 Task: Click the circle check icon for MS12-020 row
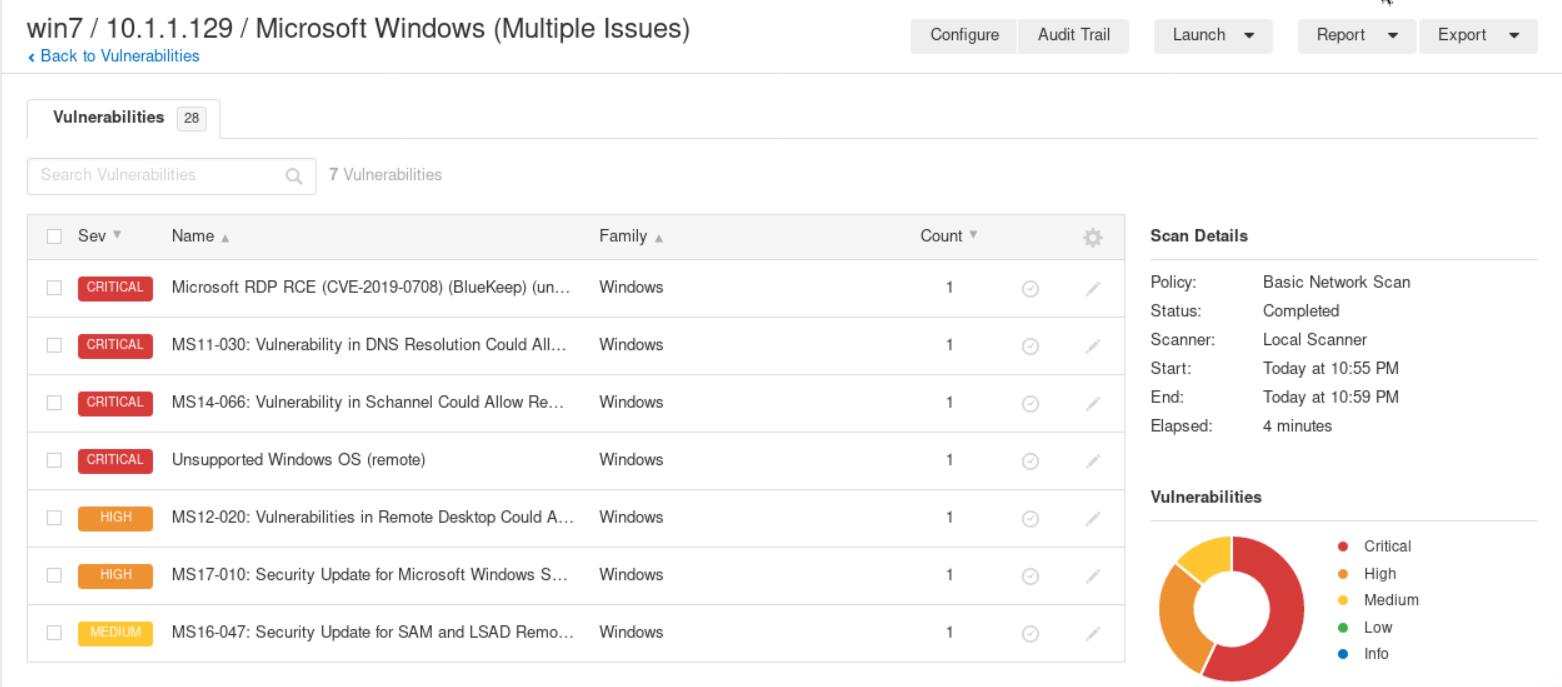coord(1029,518)
